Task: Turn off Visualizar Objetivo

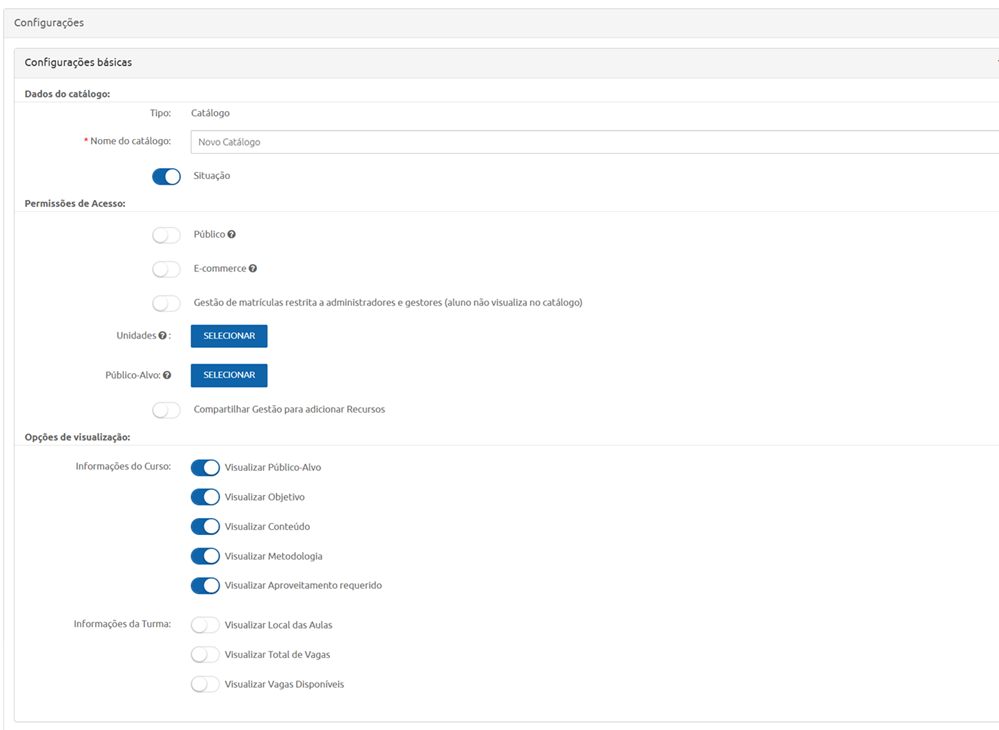Action: coord(205,497)
